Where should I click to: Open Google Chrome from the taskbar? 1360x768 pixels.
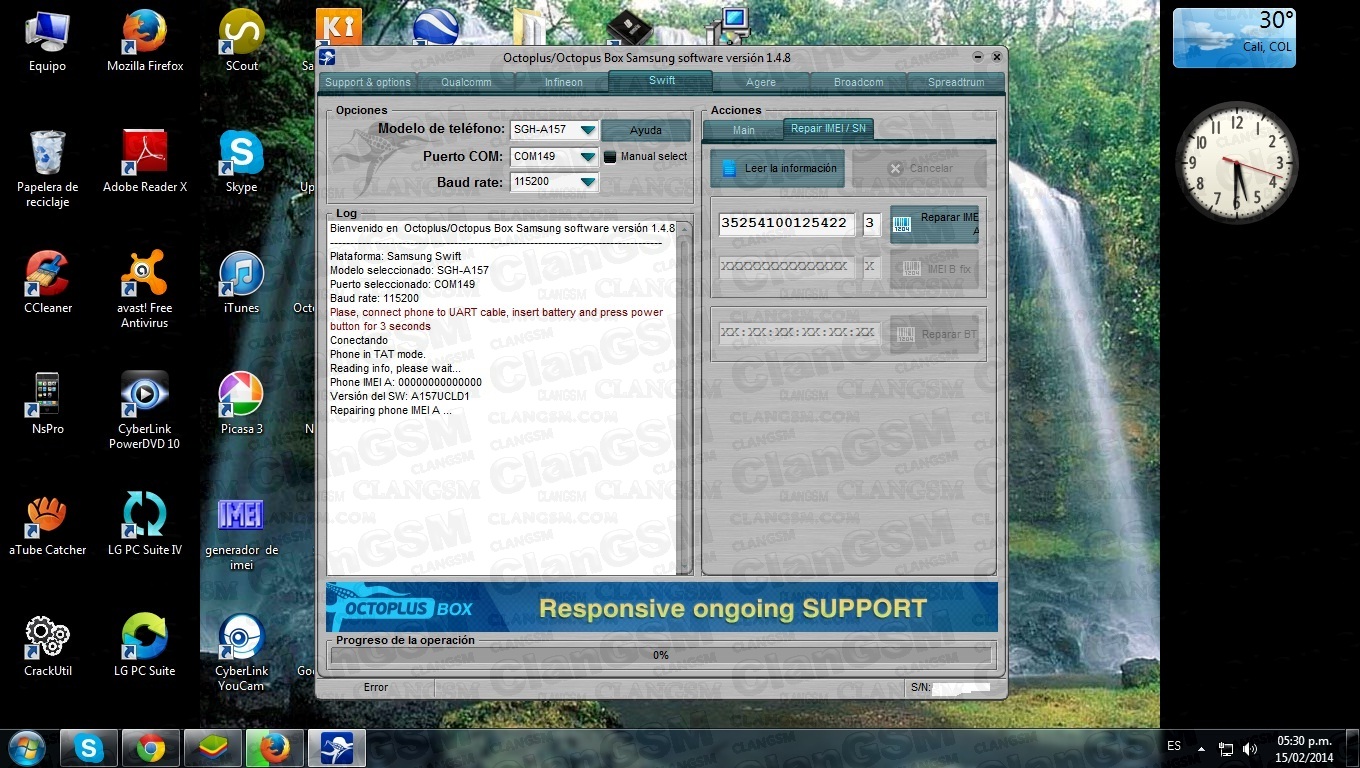(x=151, y=748)
